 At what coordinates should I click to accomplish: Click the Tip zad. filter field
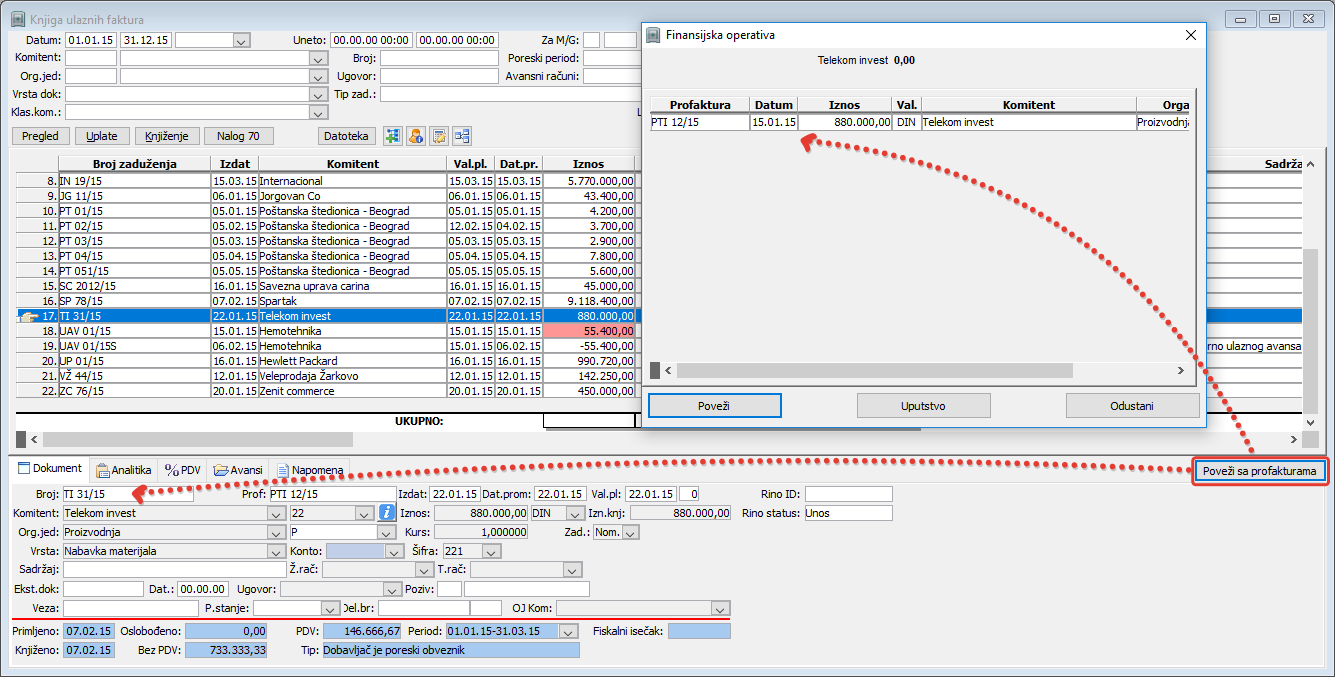point(509,94)
